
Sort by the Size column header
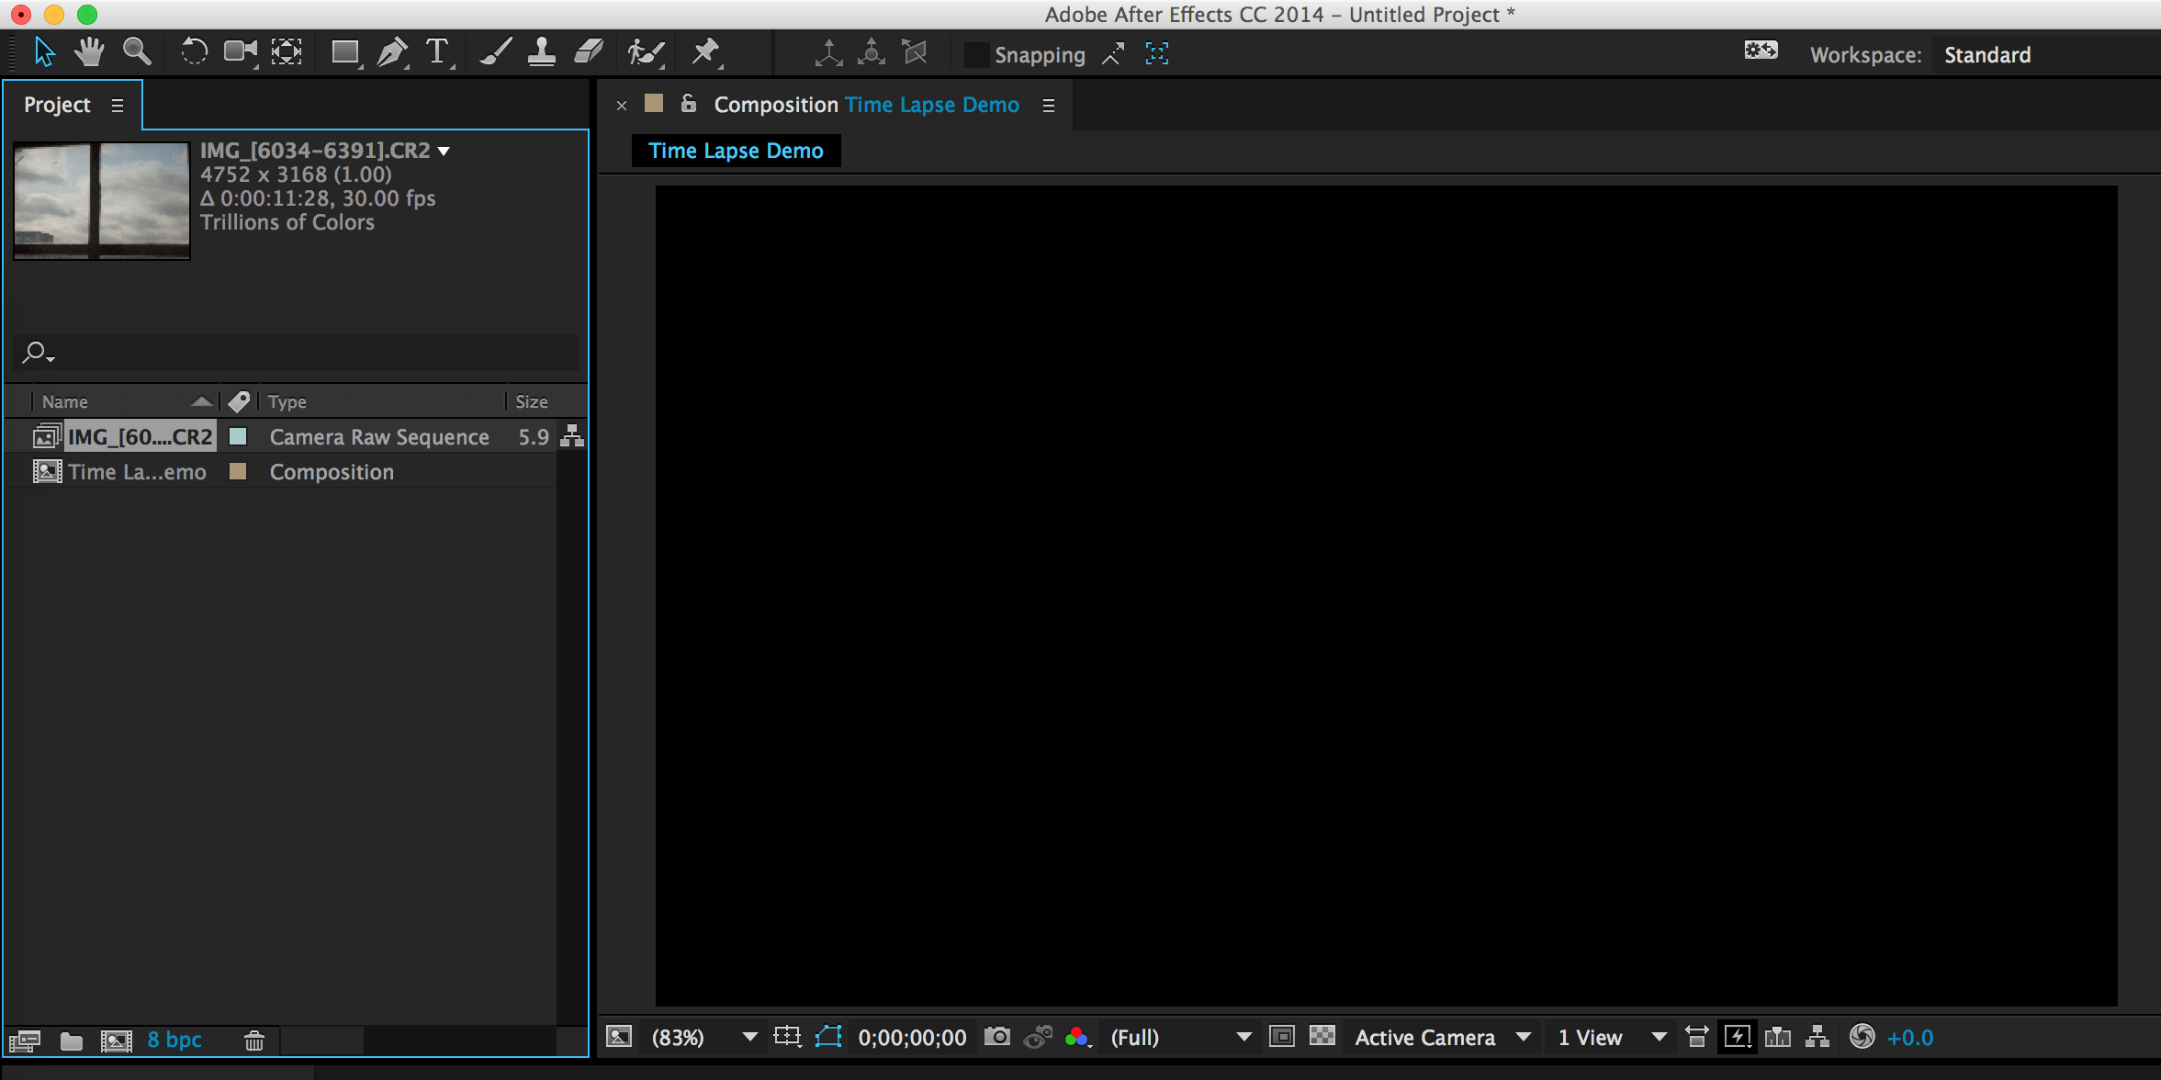(x=532, y=401)
